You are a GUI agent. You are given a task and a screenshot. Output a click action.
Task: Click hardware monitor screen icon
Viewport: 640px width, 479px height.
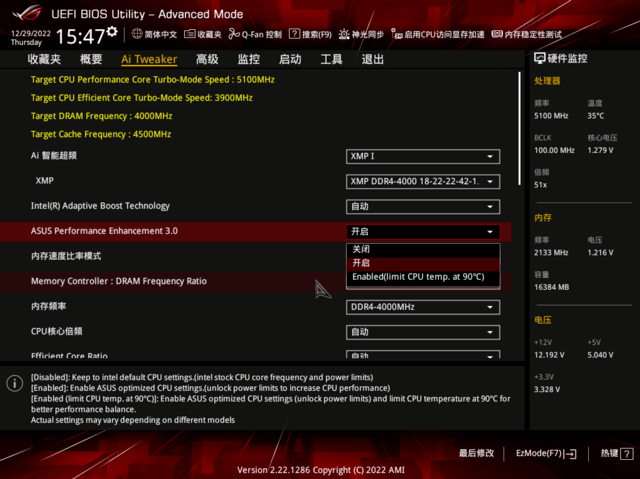pyautogui.click(x=540, y=58)
